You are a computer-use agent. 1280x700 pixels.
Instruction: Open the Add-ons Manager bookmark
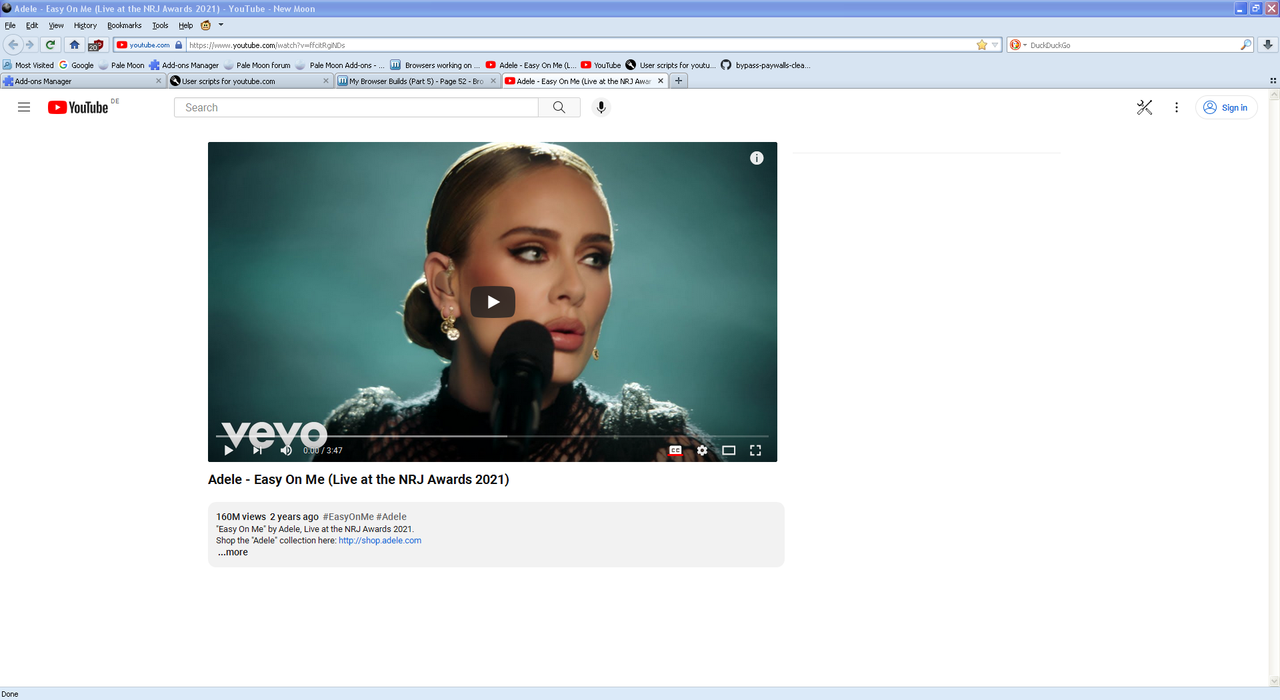[184, 65]
